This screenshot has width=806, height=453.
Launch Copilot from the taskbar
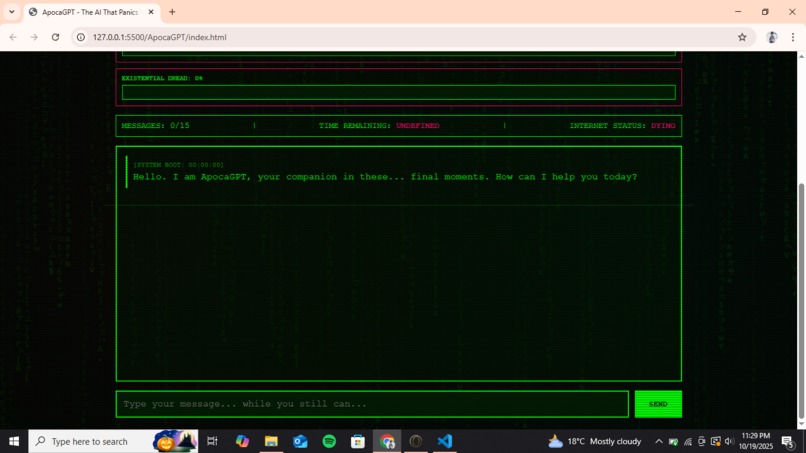(x=242, y=441)
